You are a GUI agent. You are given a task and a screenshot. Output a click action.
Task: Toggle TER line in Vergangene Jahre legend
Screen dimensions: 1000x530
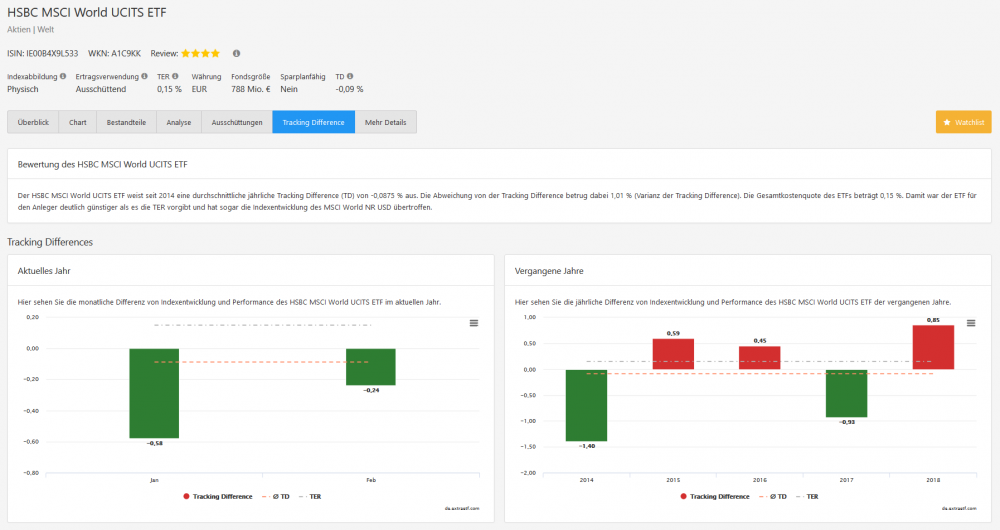(811, 496)
